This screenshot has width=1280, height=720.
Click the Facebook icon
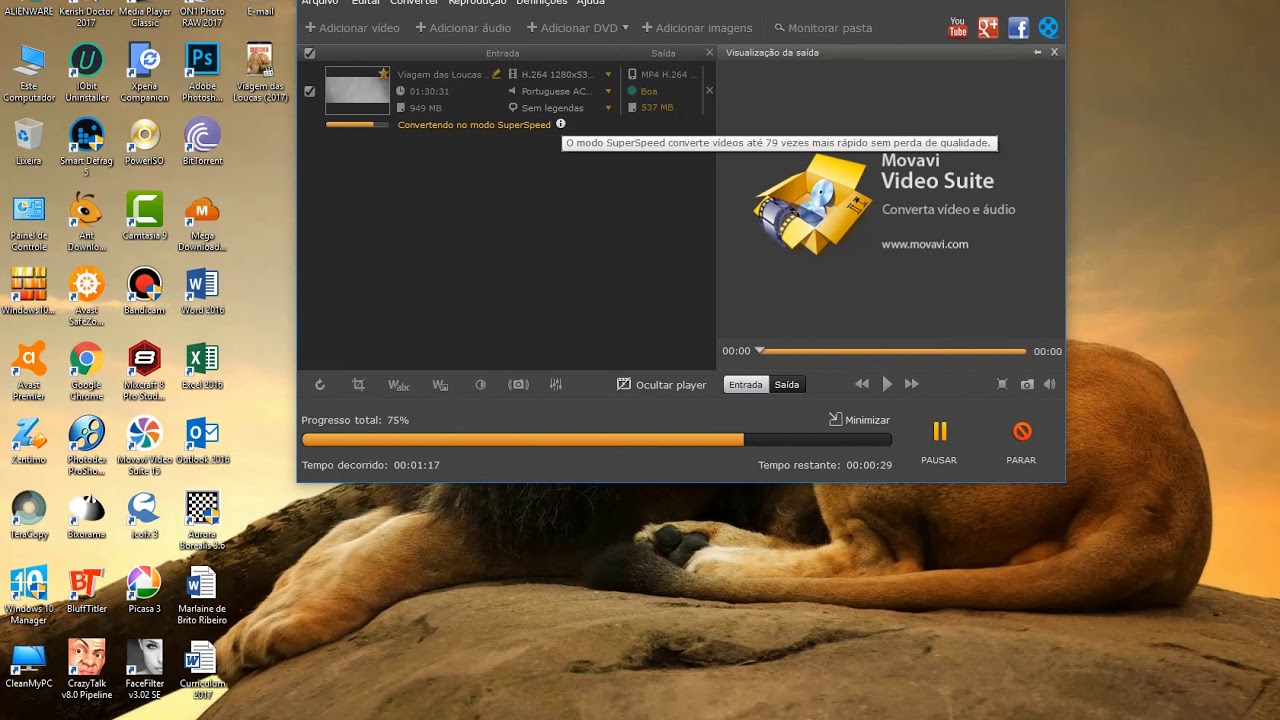click(x=1018, y=28)
